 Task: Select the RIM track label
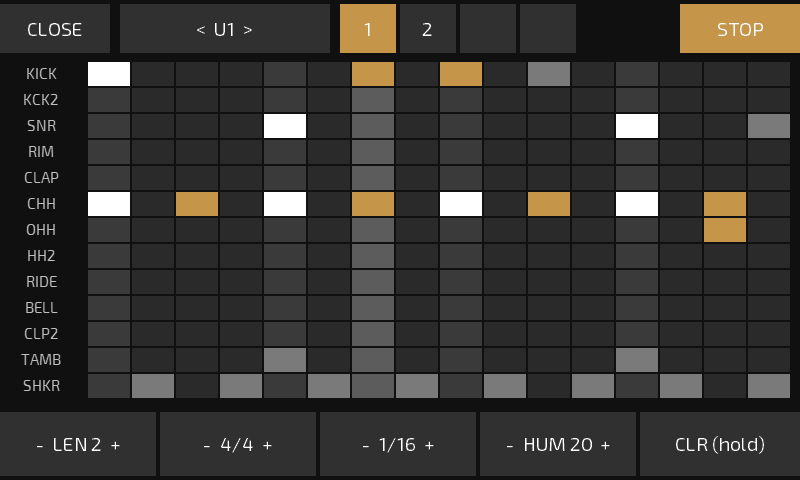[41, 152]
